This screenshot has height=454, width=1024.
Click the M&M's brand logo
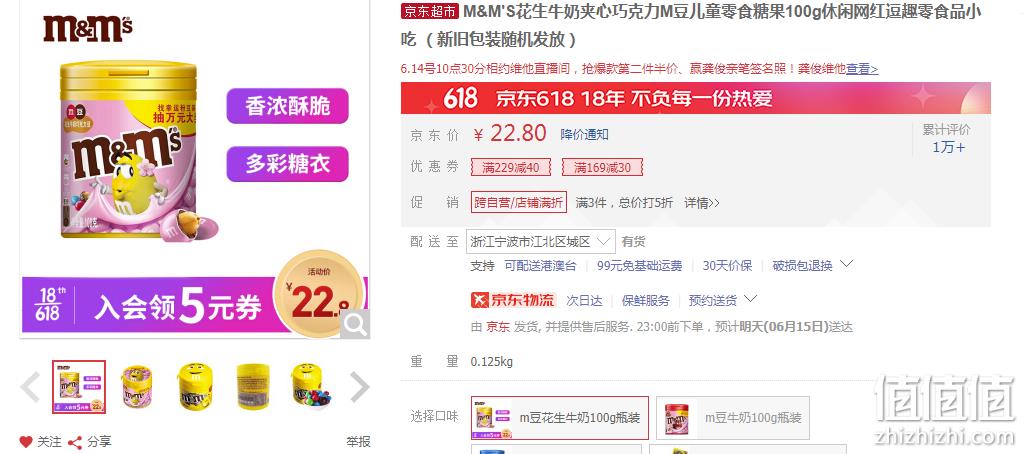(x=88, y=29)
